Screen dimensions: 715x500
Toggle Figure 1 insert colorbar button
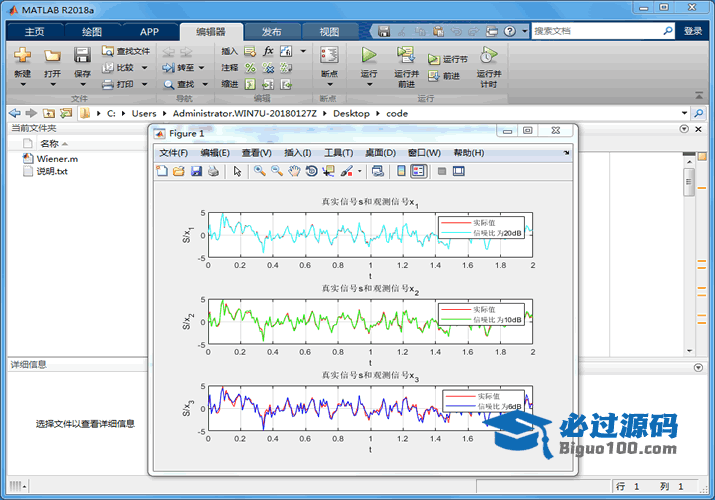[x=401, y=171]
